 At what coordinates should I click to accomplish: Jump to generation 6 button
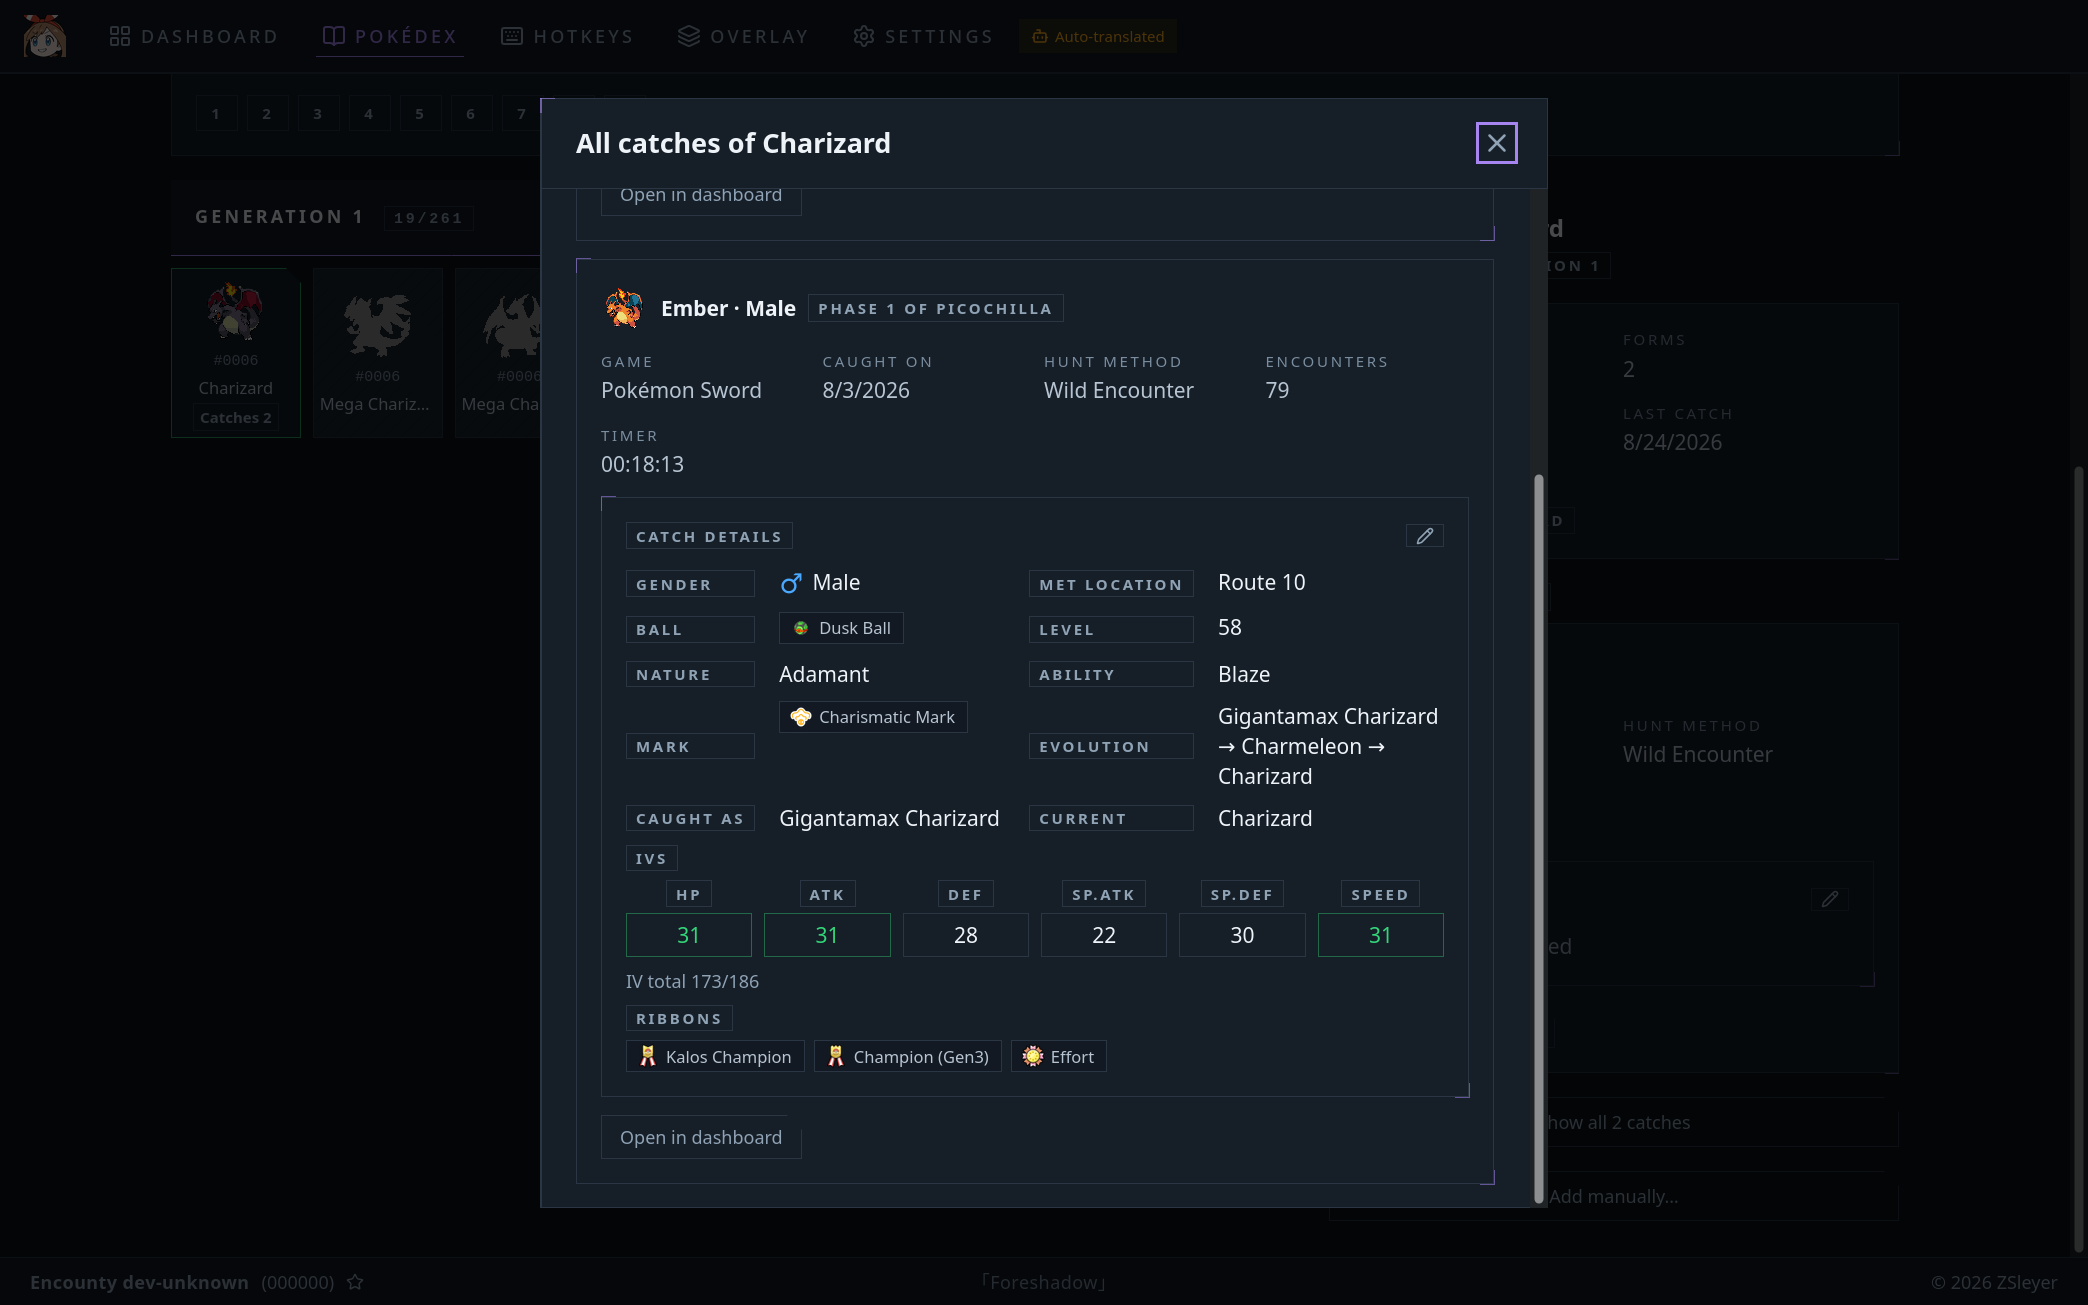coord(471,114)
